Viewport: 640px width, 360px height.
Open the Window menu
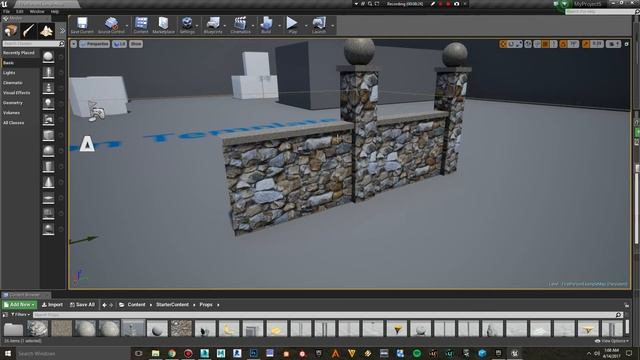tap(37, 12)
